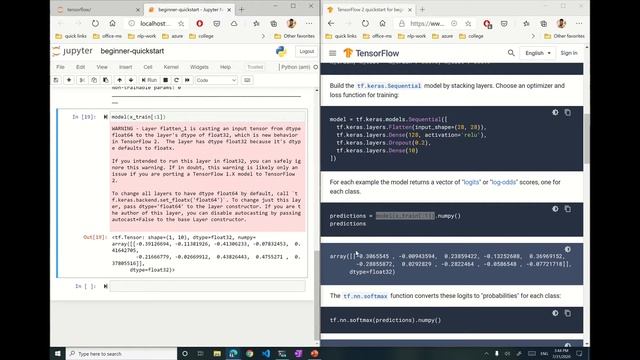
Task: Open the Jupyter Kernel menu
Action: pos(171,67)
